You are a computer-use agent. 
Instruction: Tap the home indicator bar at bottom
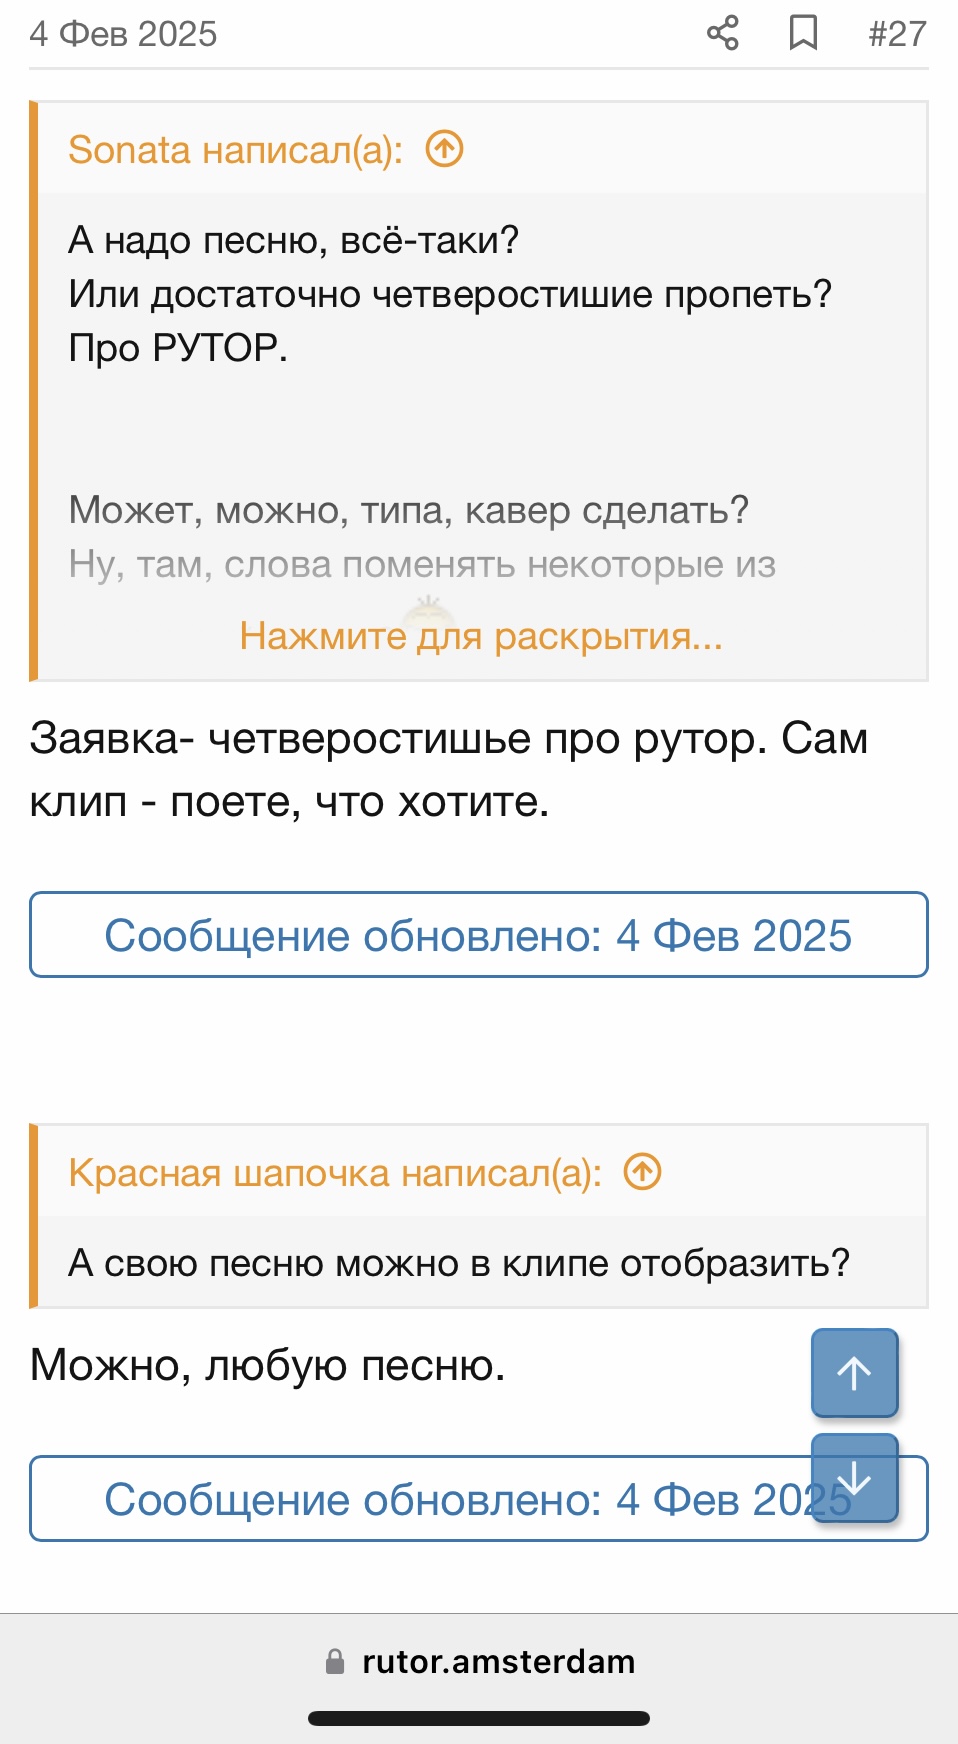coord(479,1718)
